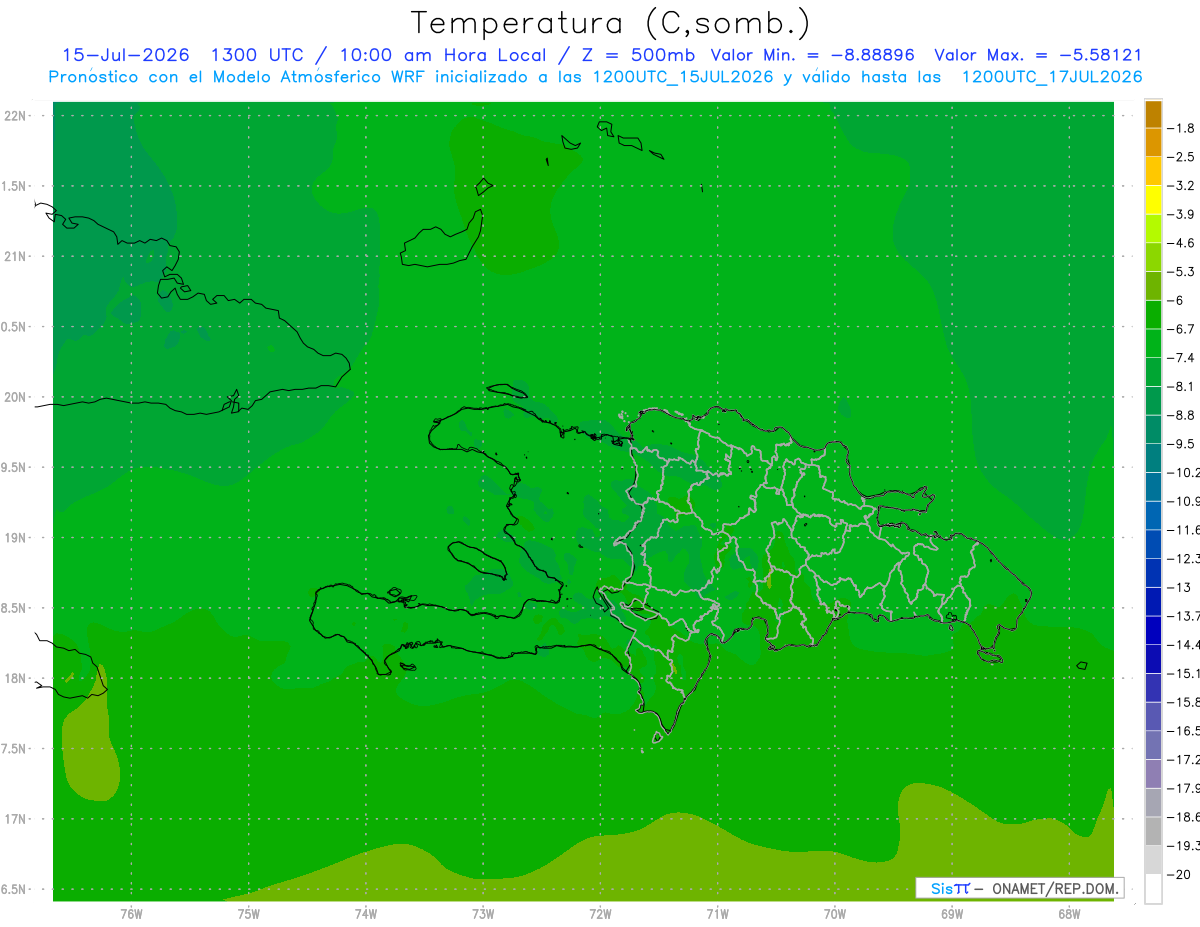Click the dark orange swatch above -1.8
Image resolution: width=1200 pixels, height=927 pixels.
pyautogui.click(x=1153, y=114)
